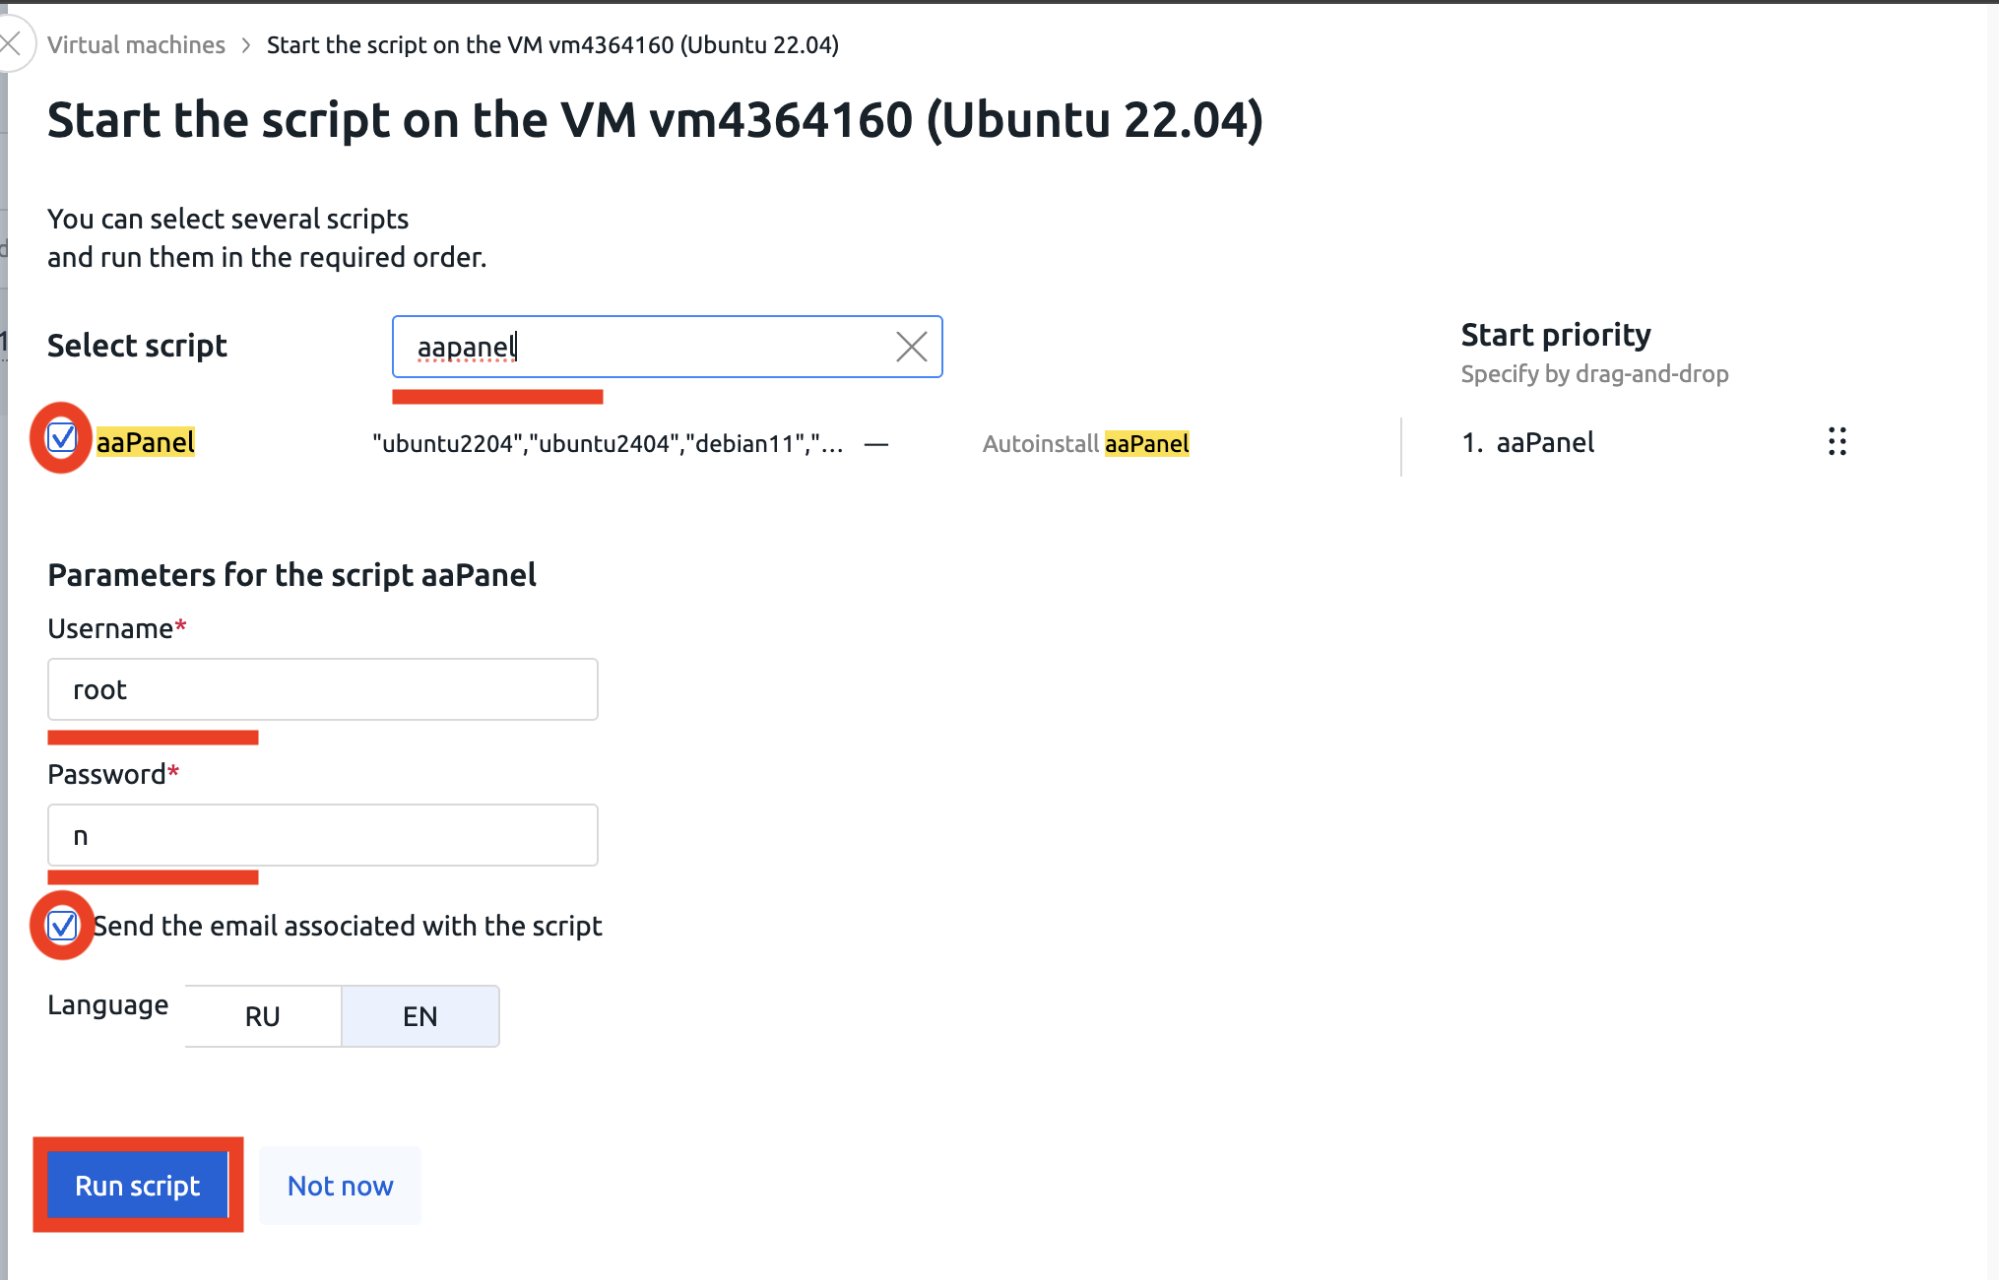Switch language to RU

point(263,1016)
